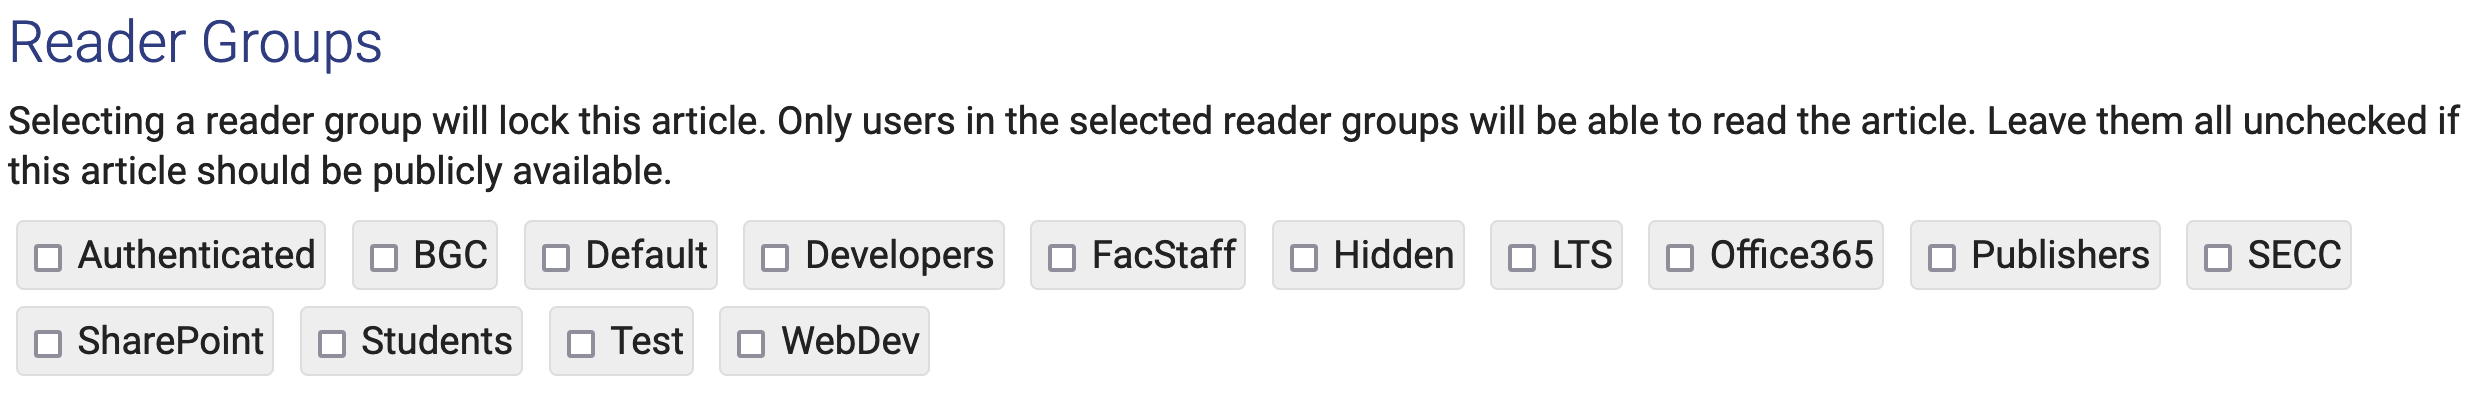Toggle the FacStaff checkbox
The width and height of the screenshot is (2484, 398).
(x=1062, y=258)
